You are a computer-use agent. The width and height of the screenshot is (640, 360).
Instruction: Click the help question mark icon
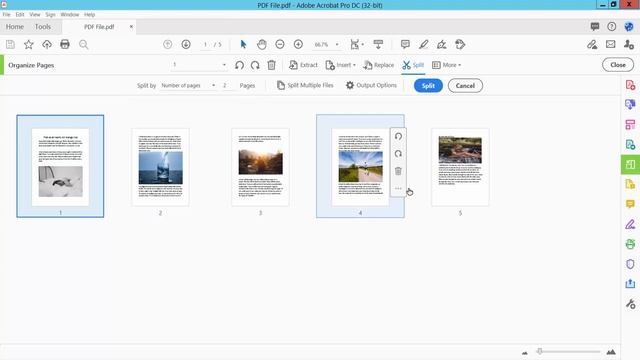[611, 27]
